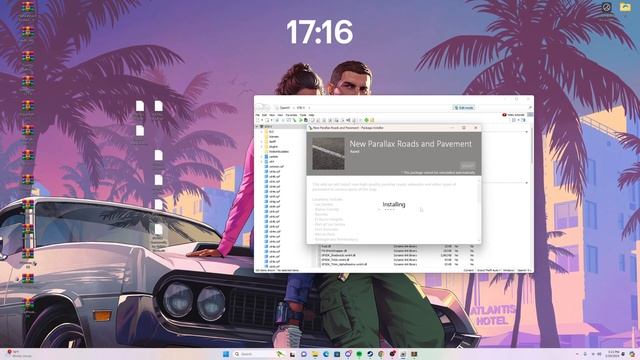Collapse the GTA V root tree node
Screen dimensions: 640x360
(257, 127)
